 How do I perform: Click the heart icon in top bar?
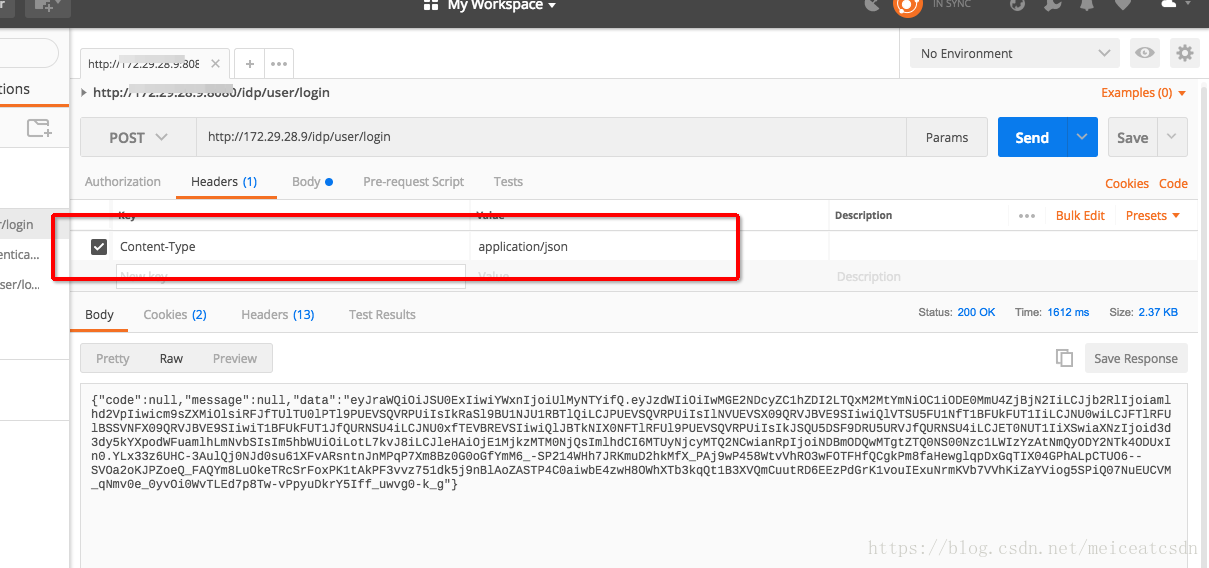pos(1123,5)
